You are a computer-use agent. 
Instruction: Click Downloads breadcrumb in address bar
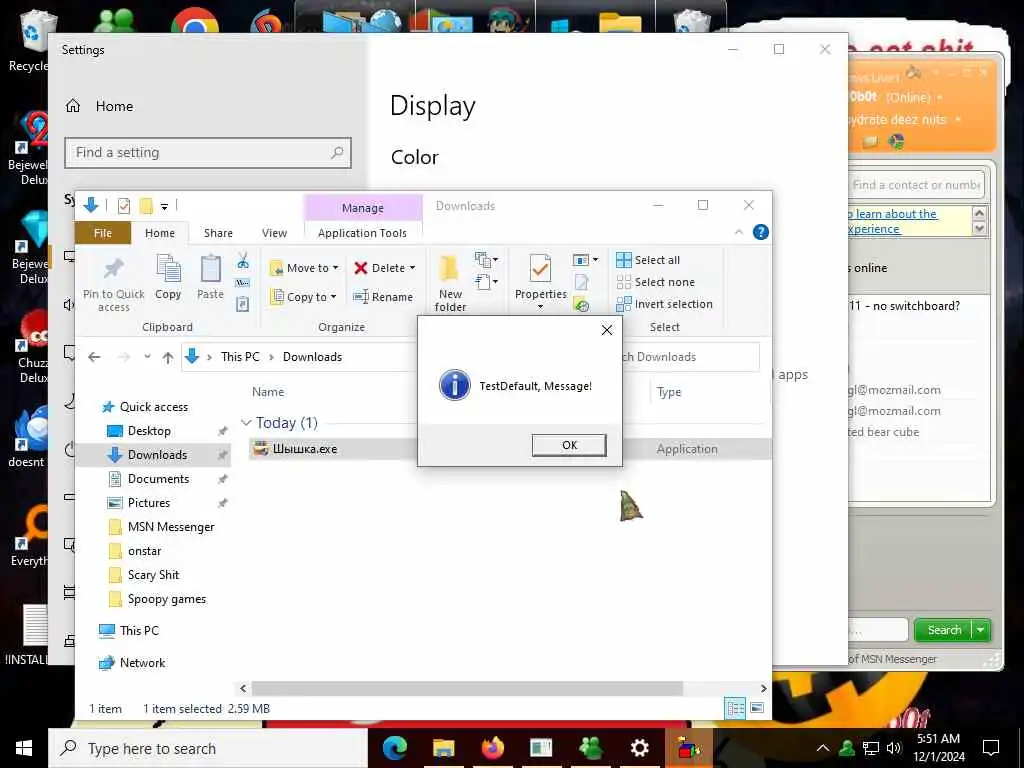click(x=312, y=357)
